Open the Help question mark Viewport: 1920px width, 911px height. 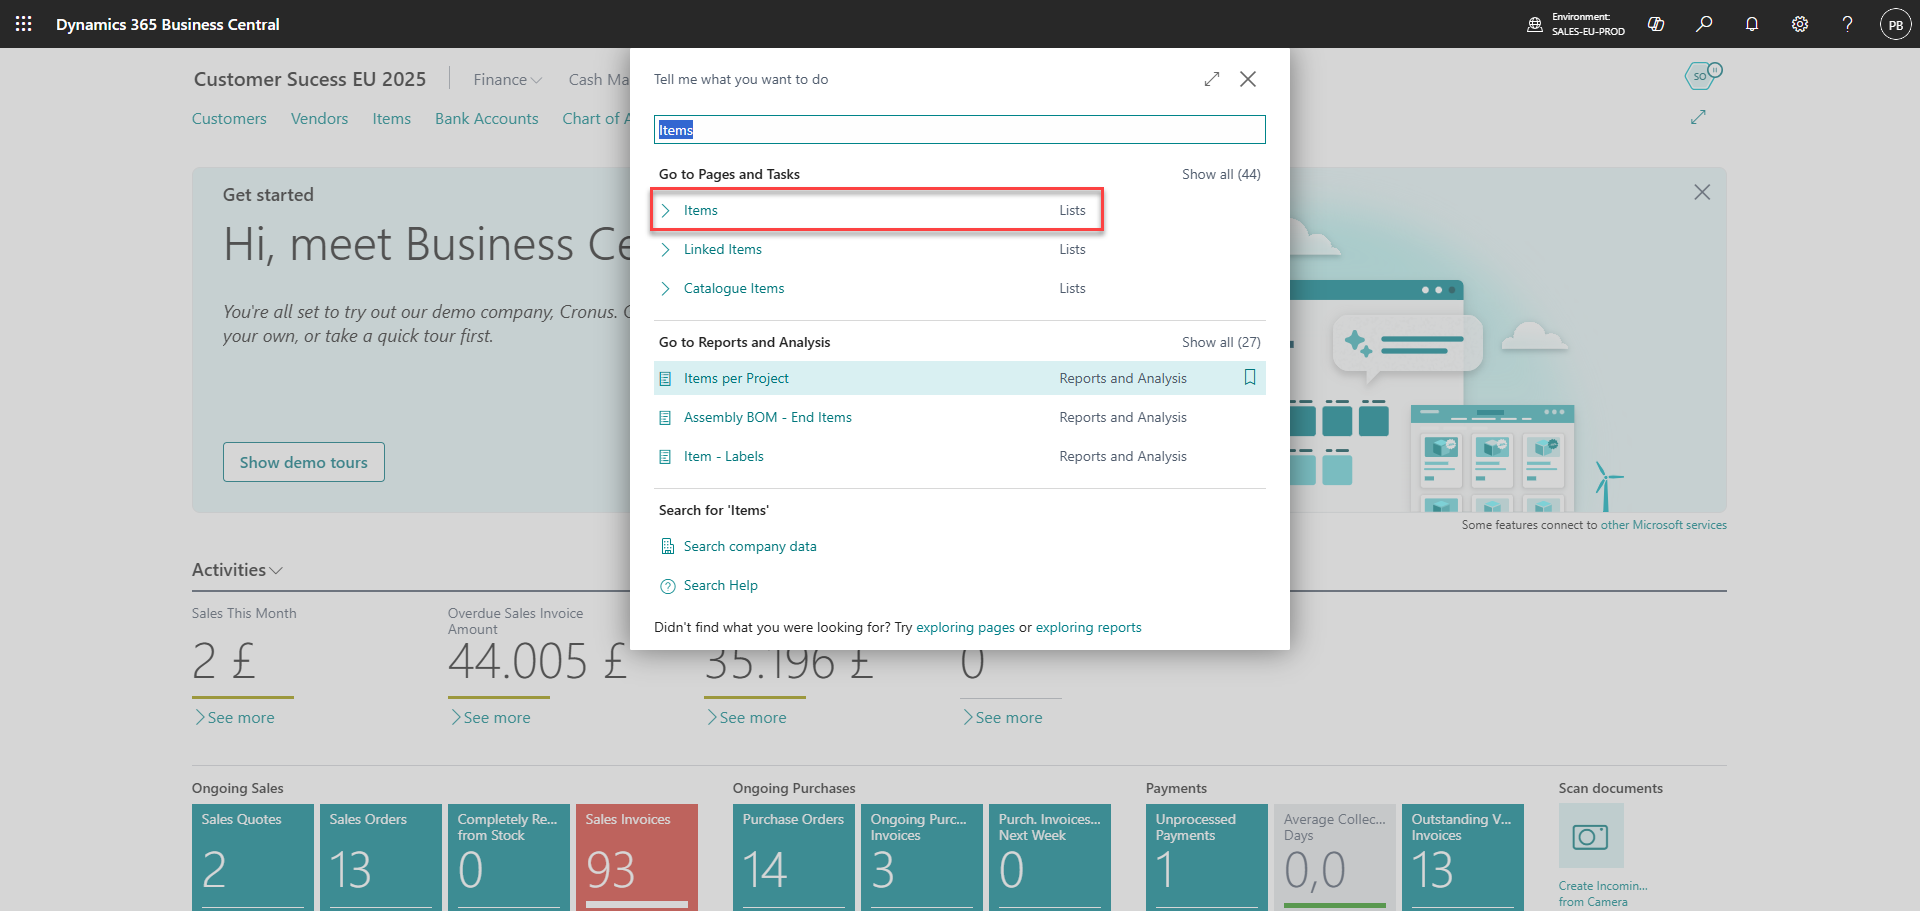point(1848,24)
